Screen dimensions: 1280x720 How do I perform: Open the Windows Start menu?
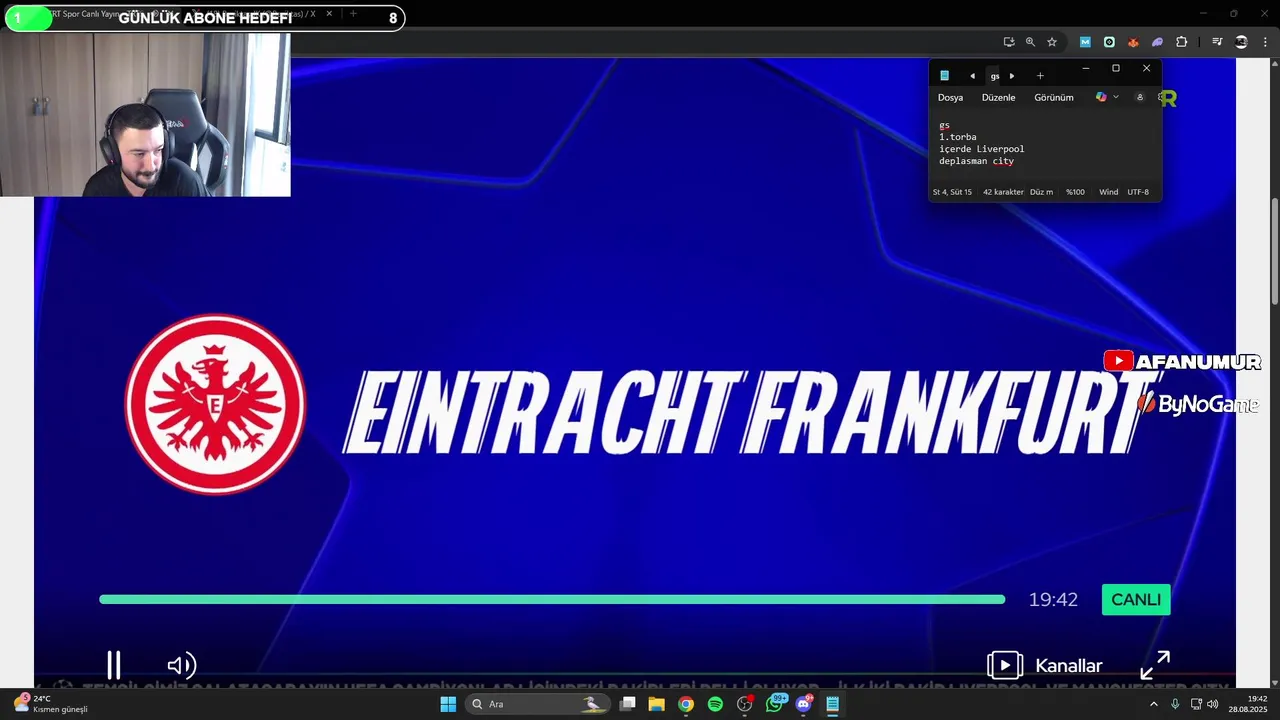click(448, 704)
